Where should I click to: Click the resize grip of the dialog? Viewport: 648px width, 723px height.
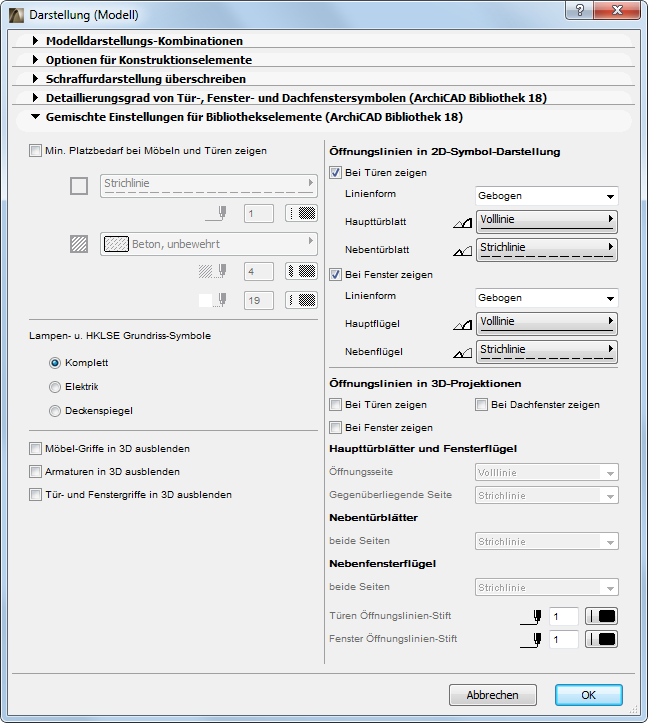(x=634, y=709)
